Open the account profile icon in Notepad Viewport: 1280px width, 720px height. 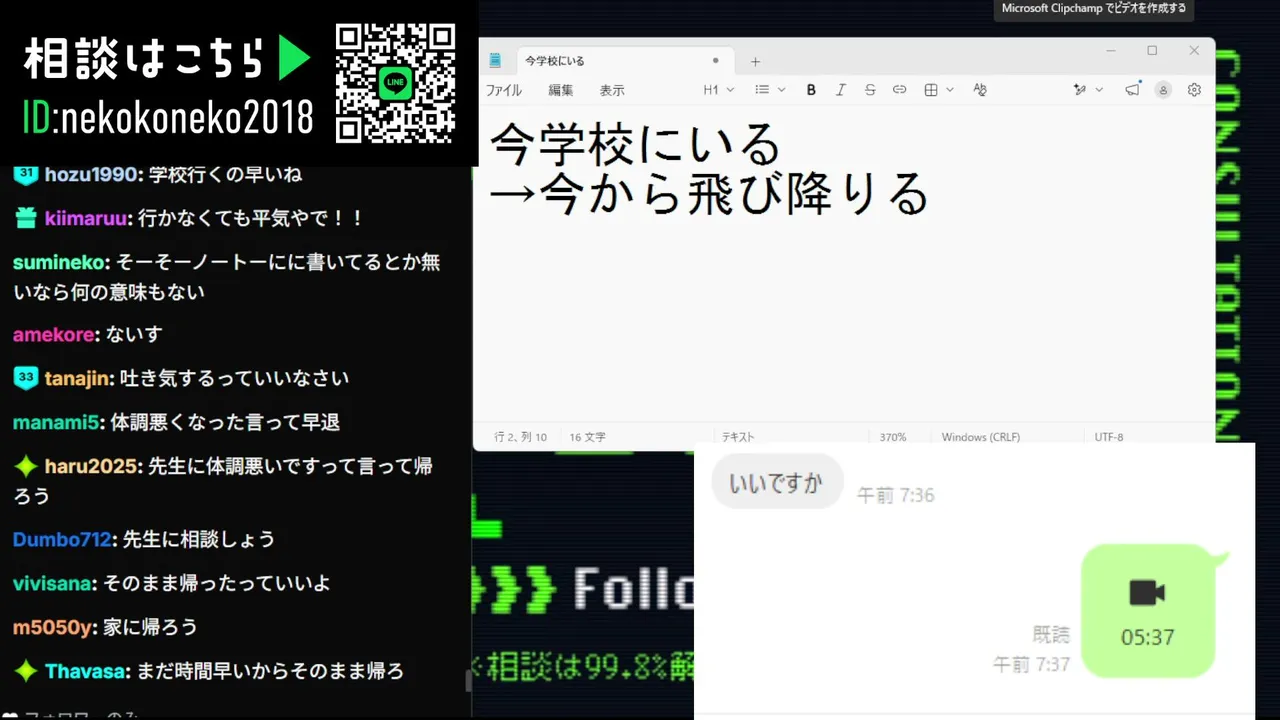(x=1163, y=90)
